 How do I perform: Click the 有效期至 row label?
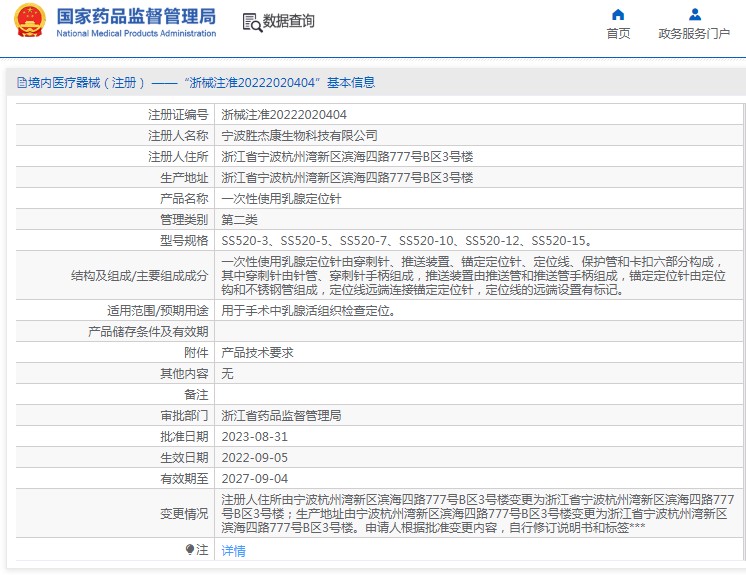184,478
